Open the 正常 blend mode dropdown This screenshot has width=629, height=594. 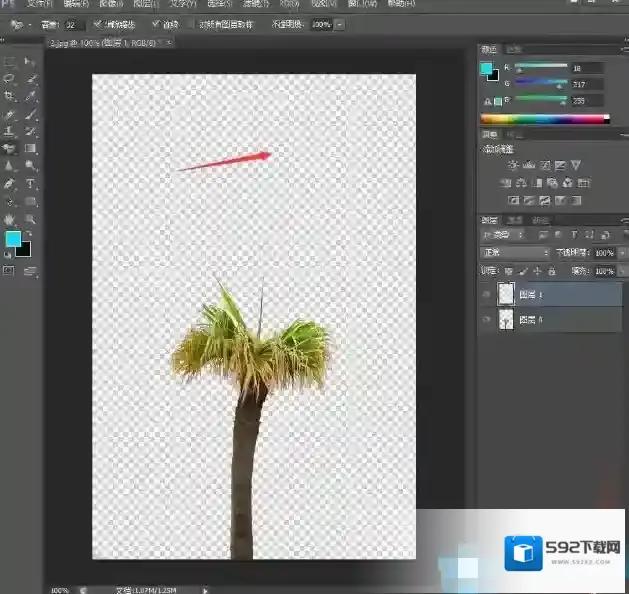pos(515,252)
